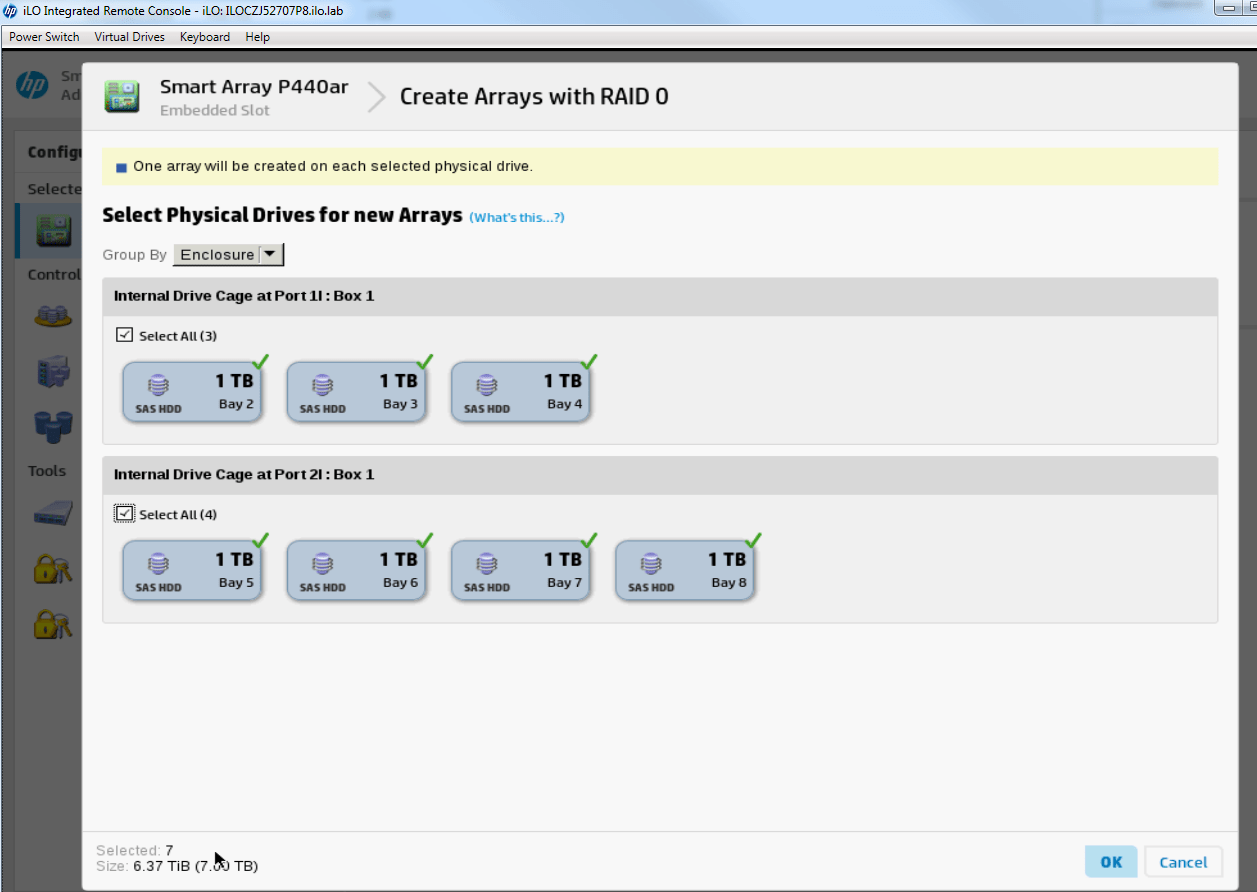
Task: Click the HP logo in the header
Action: (x=32, y=86)
